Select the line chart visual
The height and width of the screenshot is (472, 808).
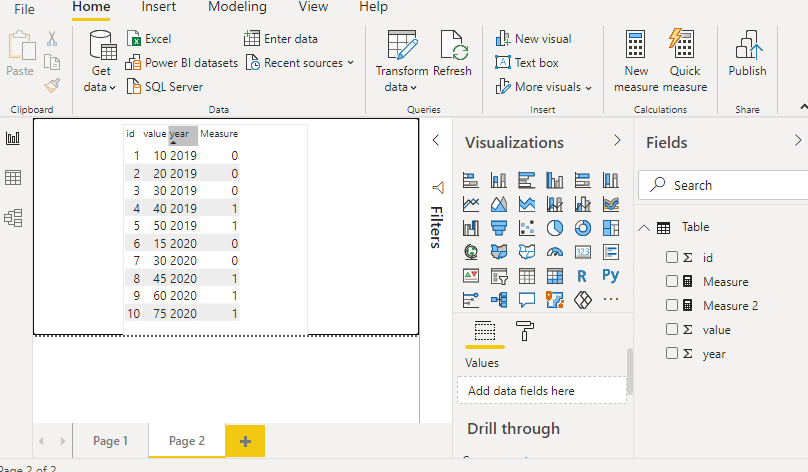click(470, 204)
